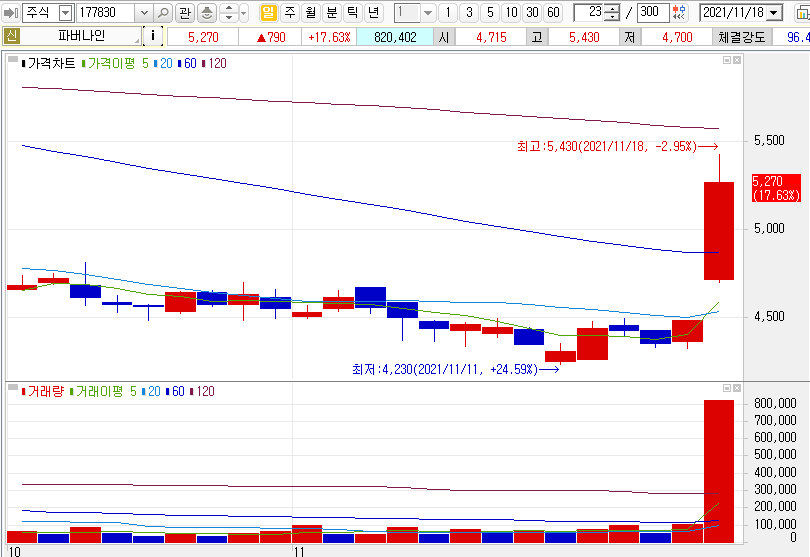Screen dimensions: 810x557
Task: Choose interval preset 5
Action: (x=490, y=12)
